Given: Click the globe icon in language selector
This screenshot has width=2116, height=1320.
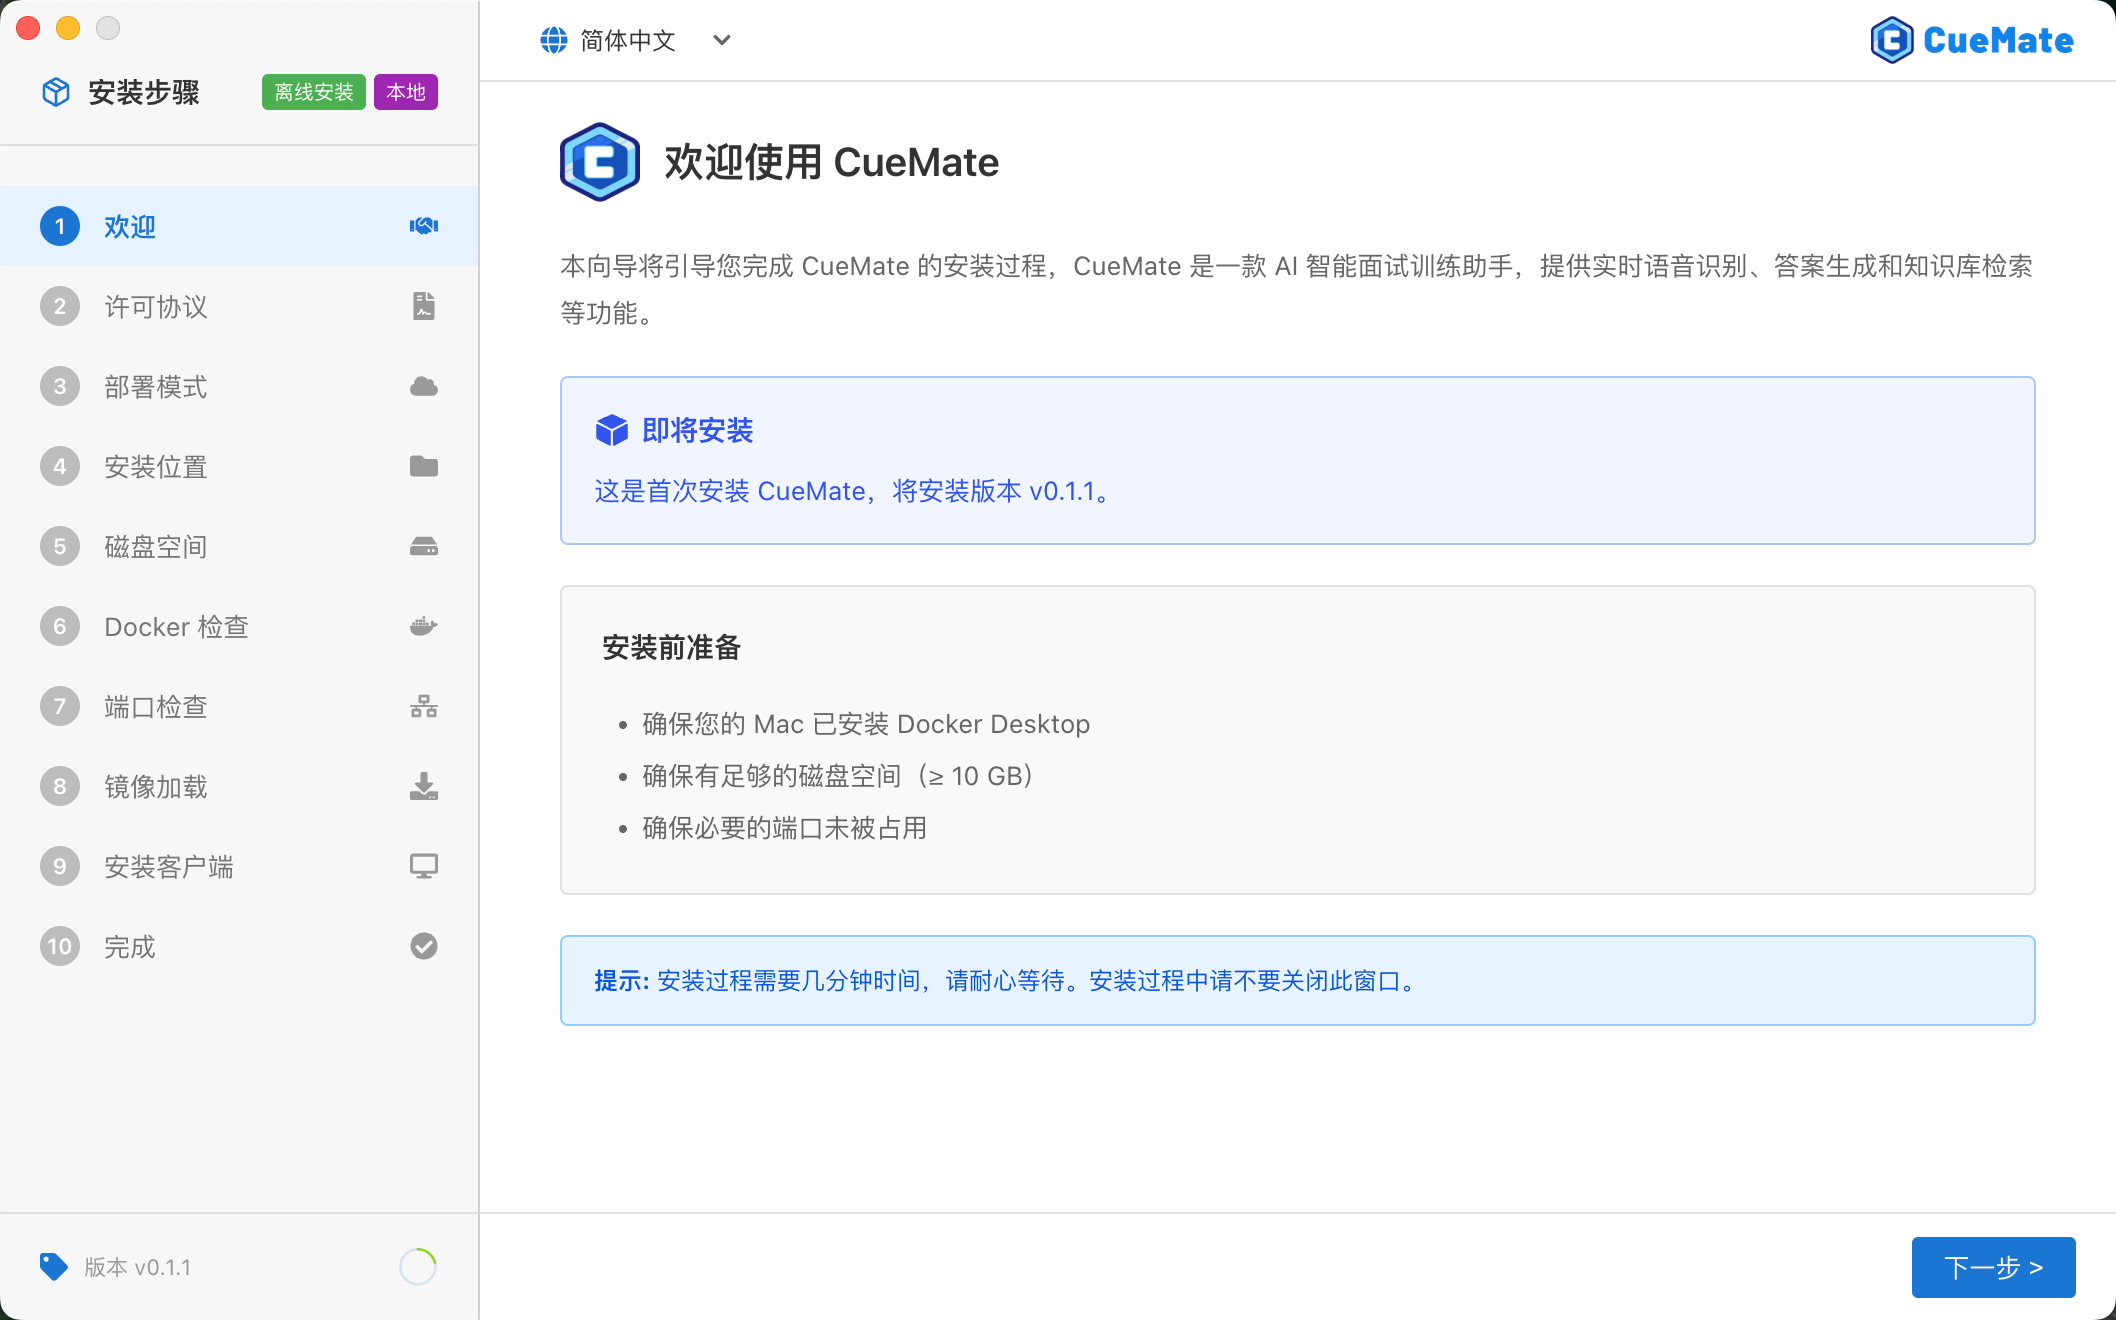Looking at the screenshot, I should (553, 40).
